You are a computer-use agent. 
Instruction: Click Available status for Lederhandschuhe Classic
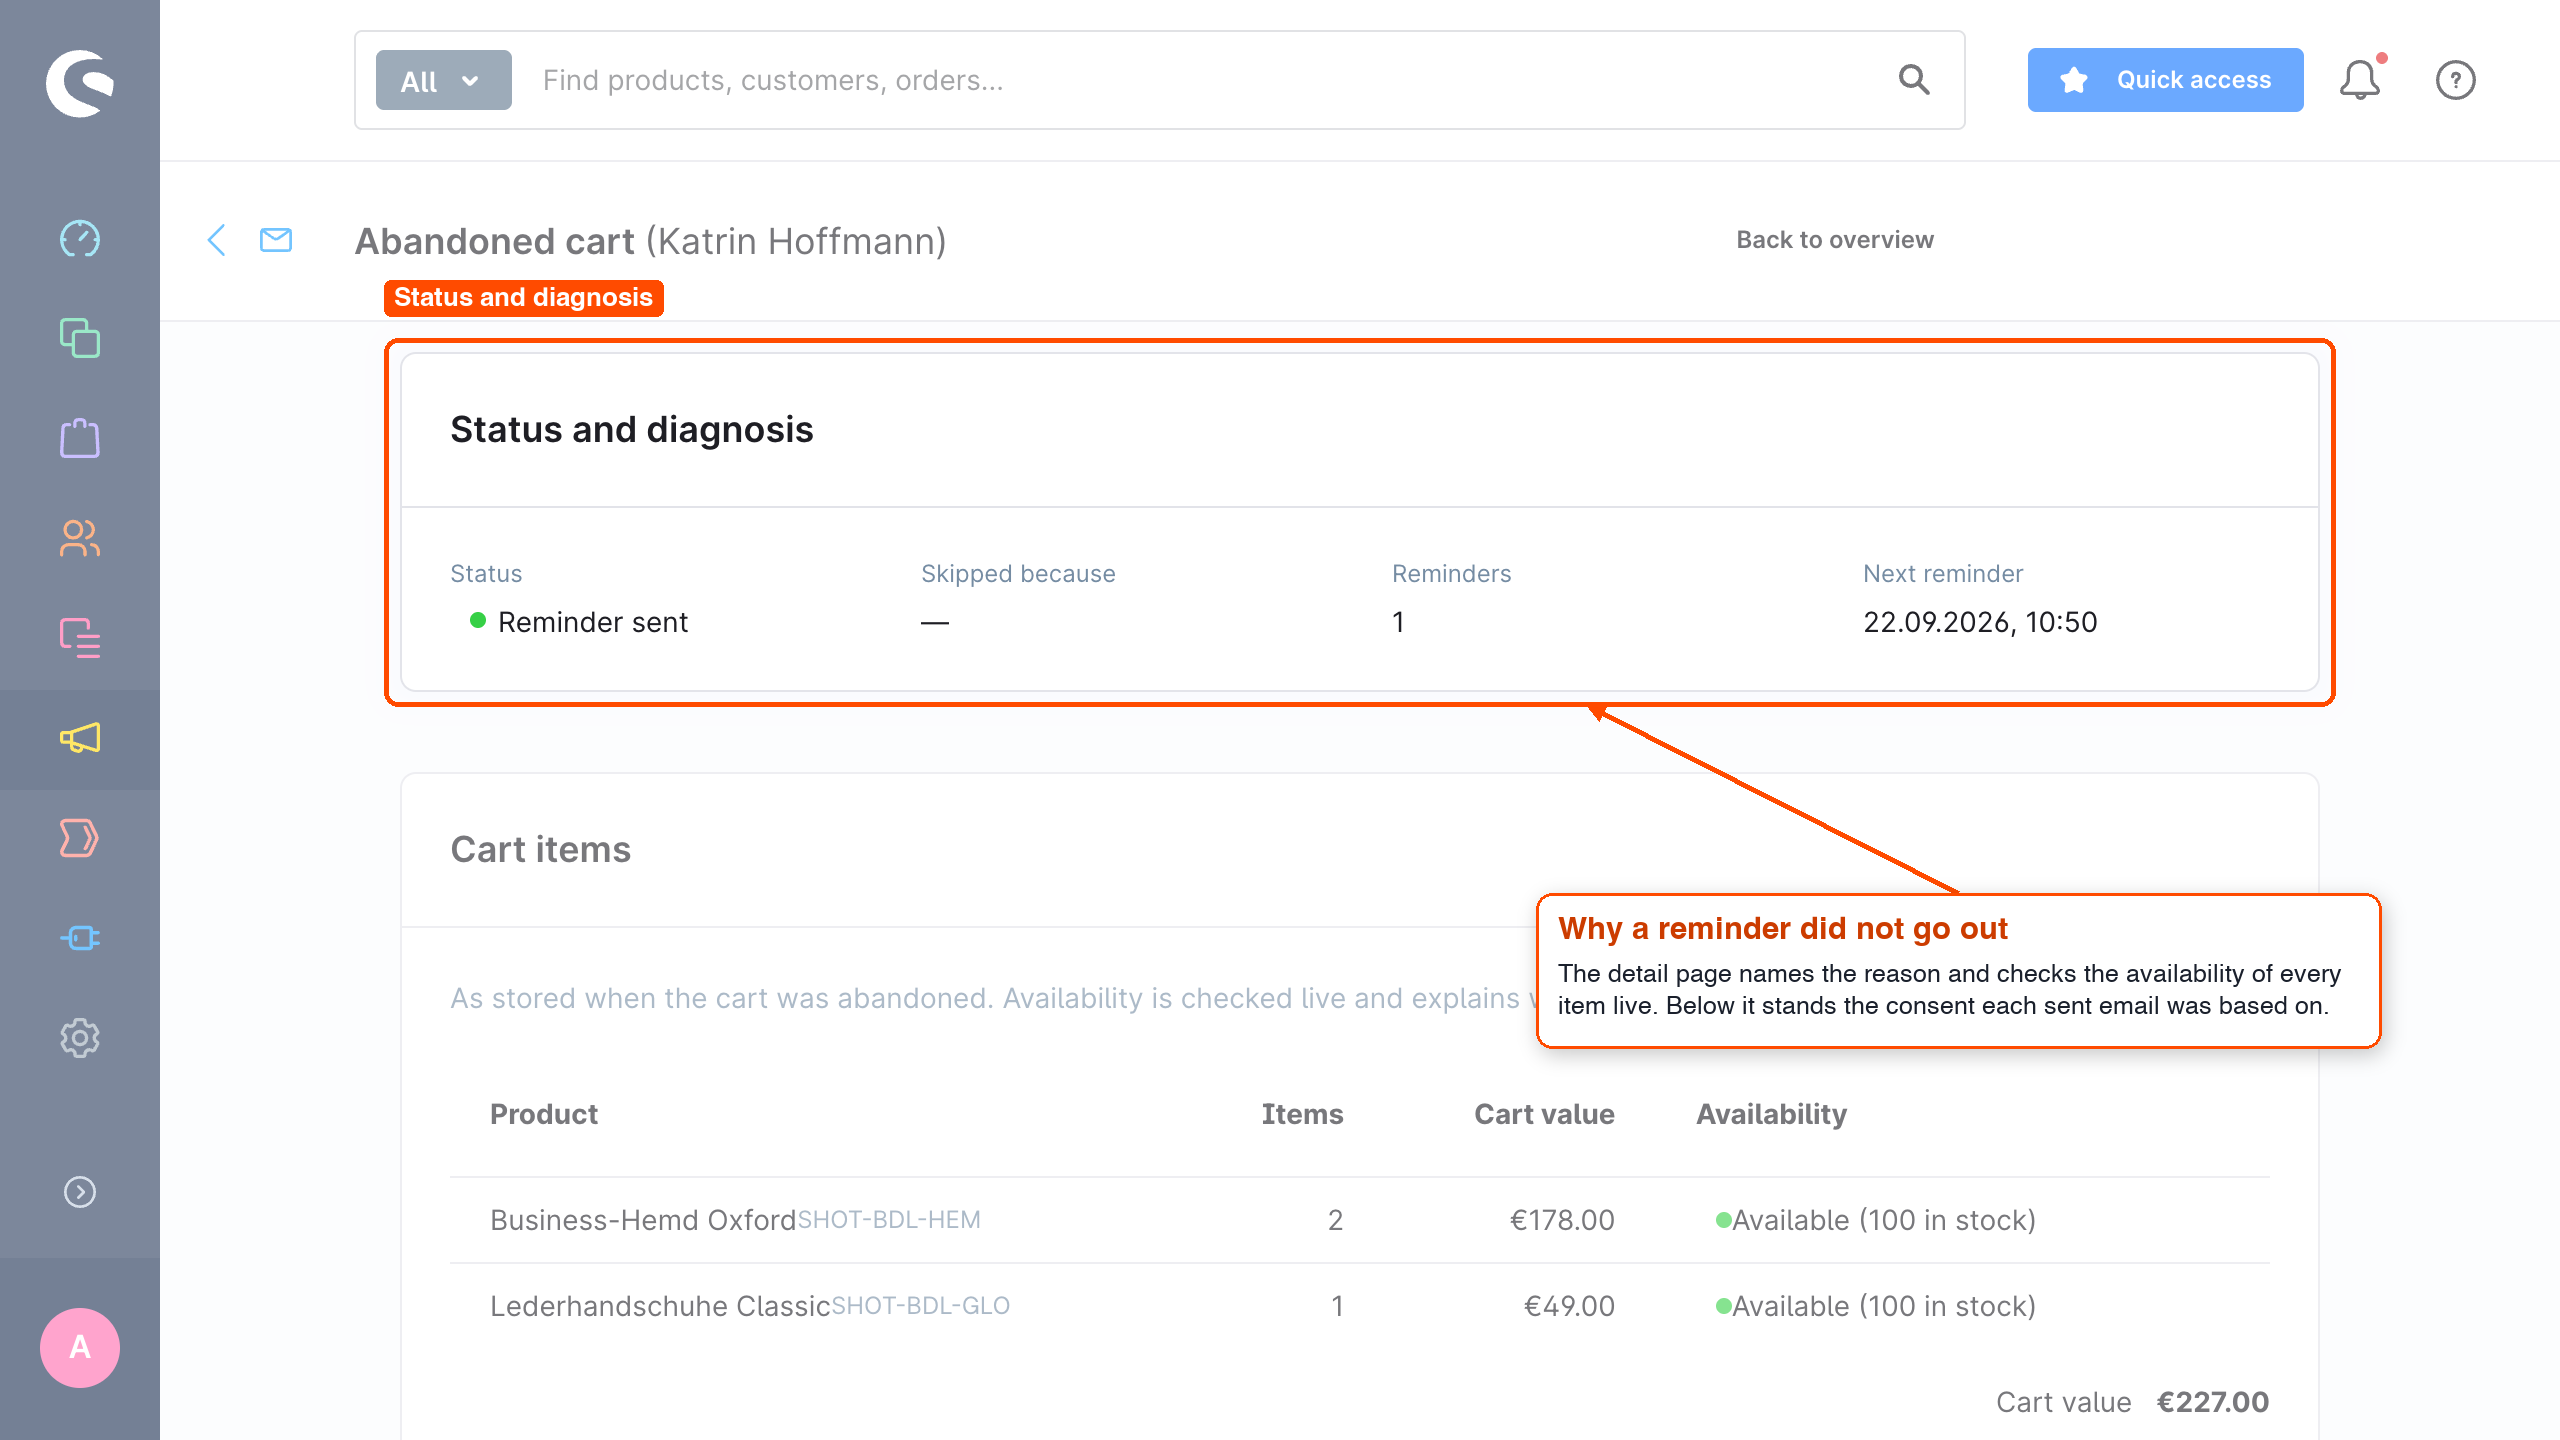pos(1876,1306)
